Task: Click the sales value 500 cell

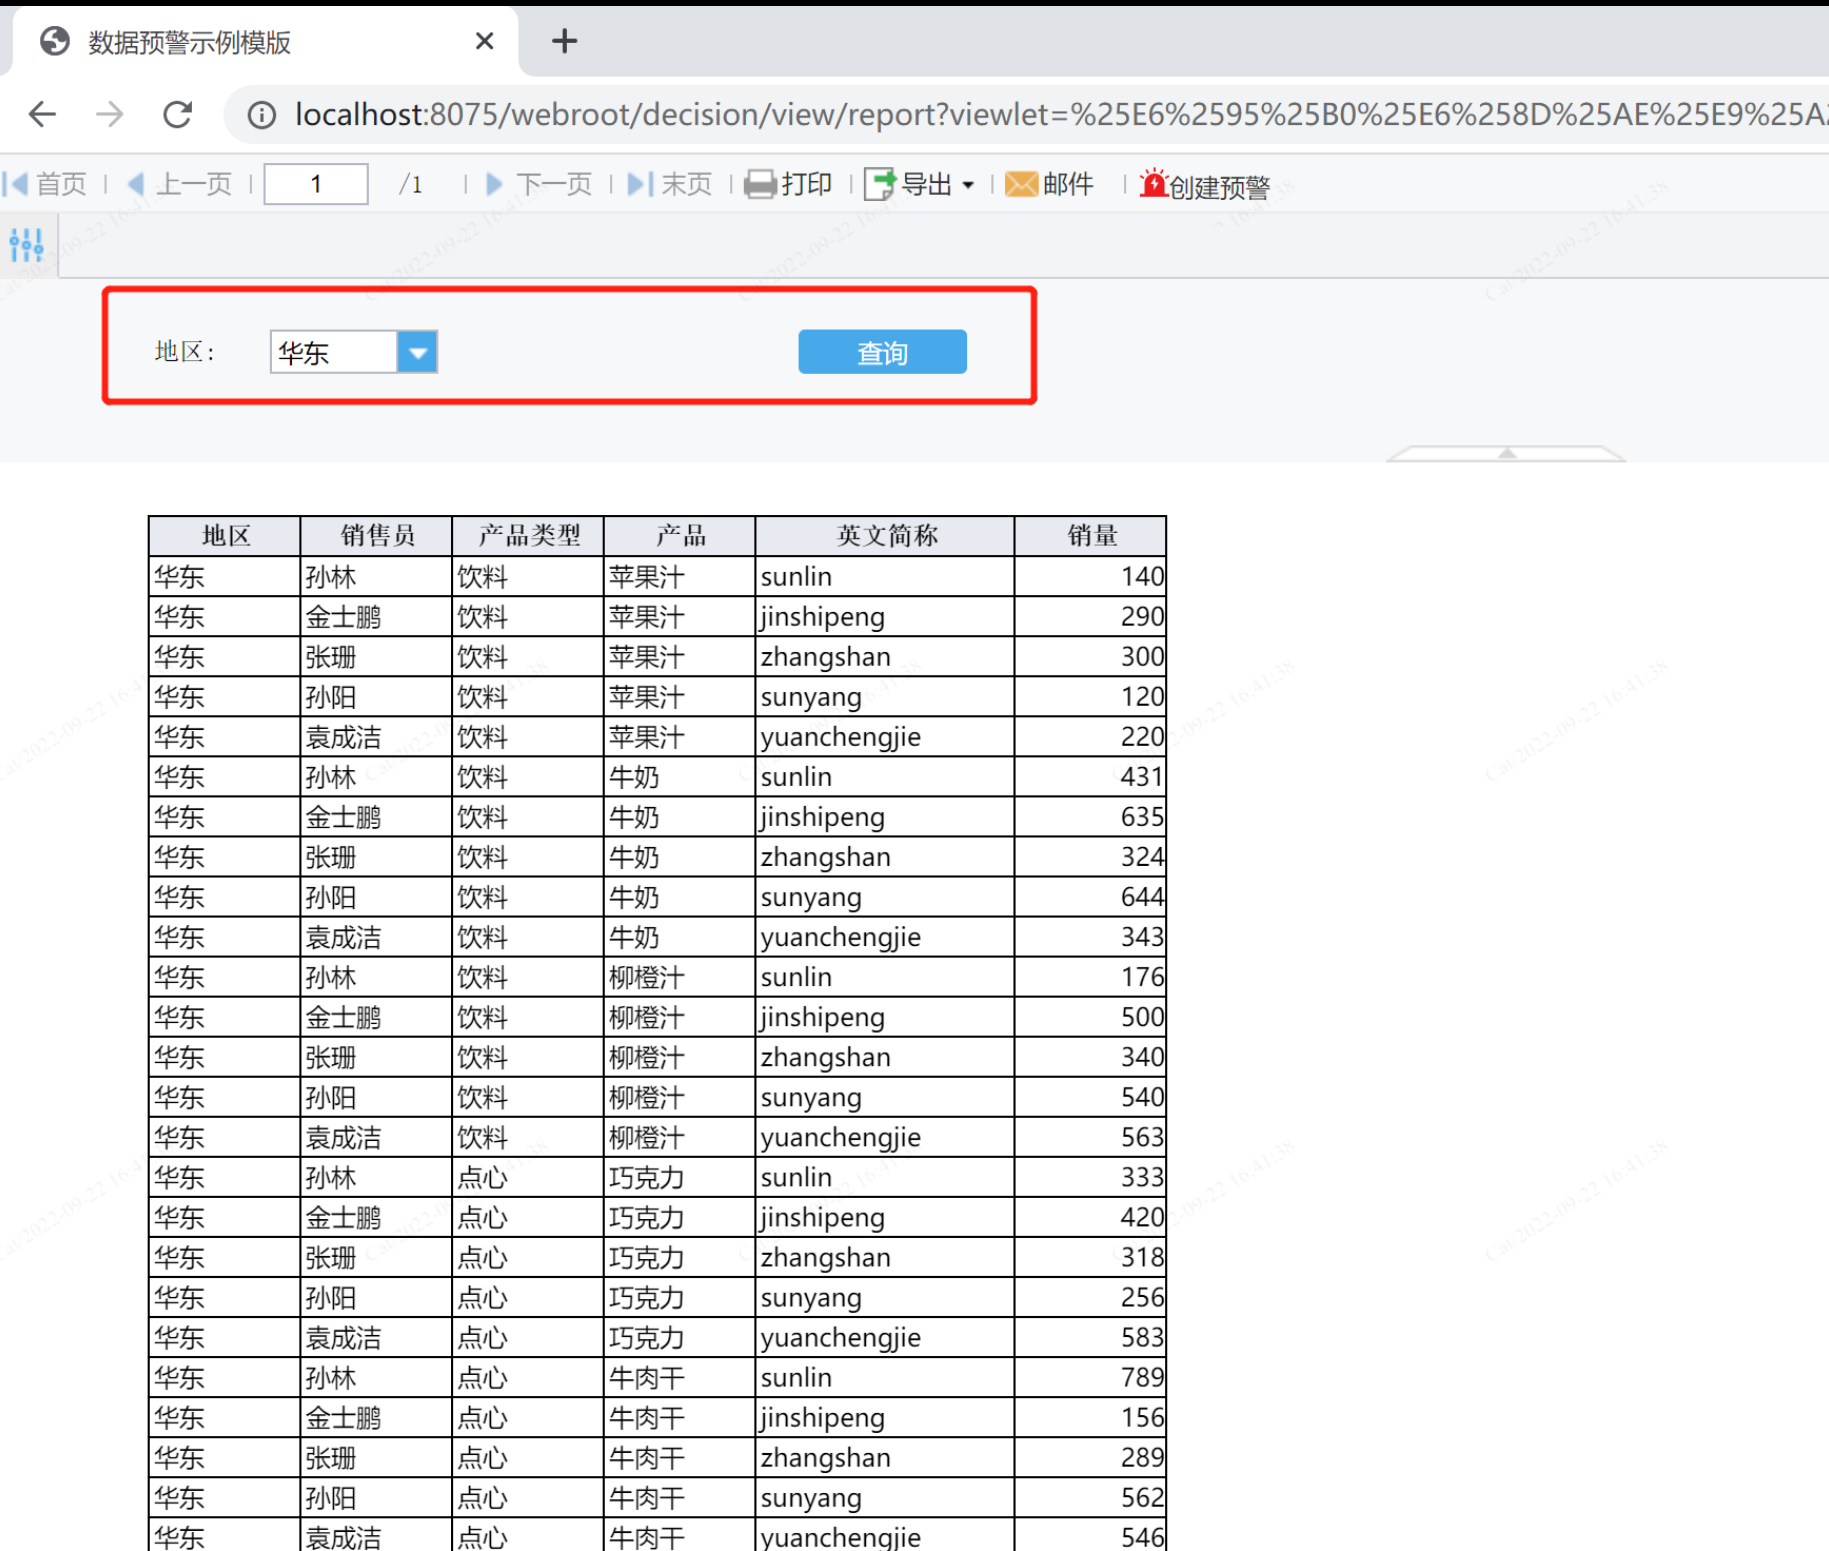Action: tap(1091, 1017)
